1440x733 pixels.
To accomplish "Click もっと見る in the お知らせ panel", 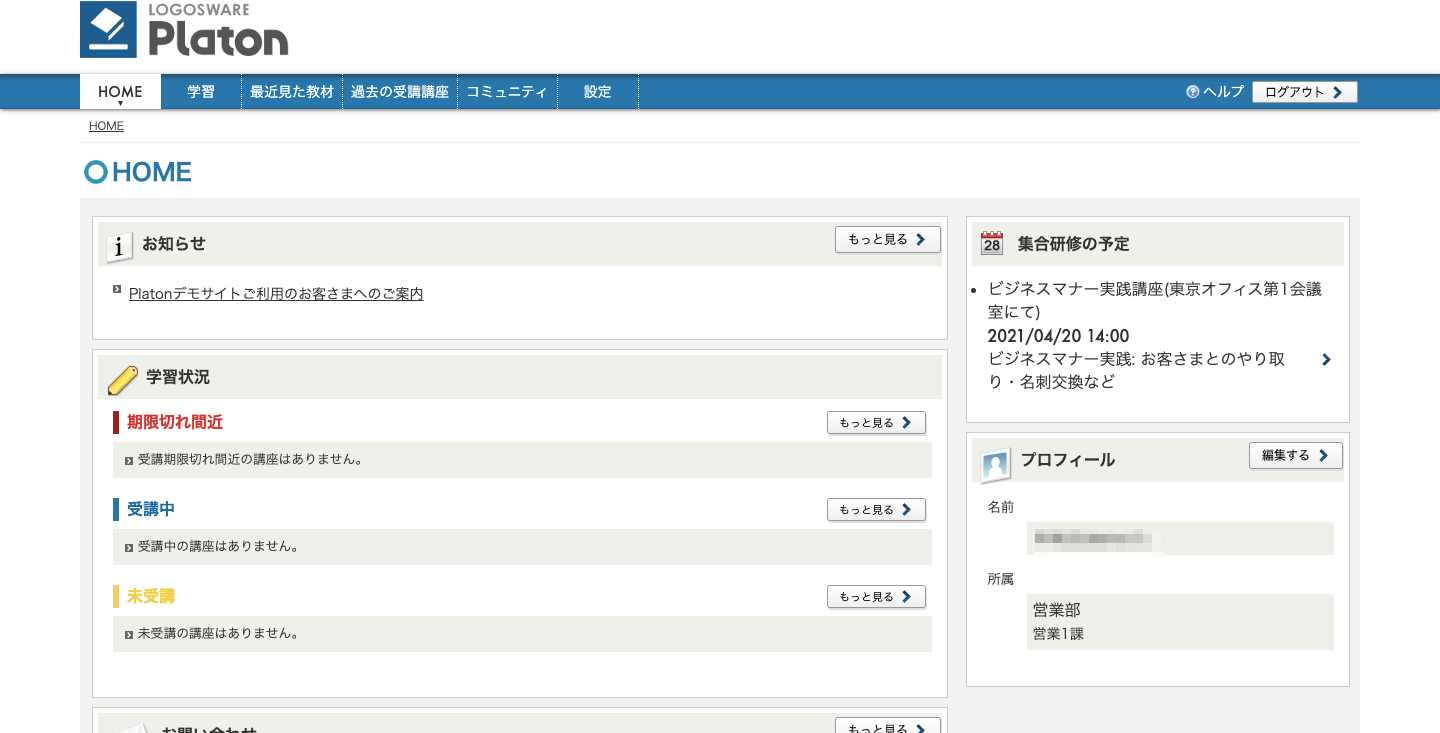I will [886, 239].
